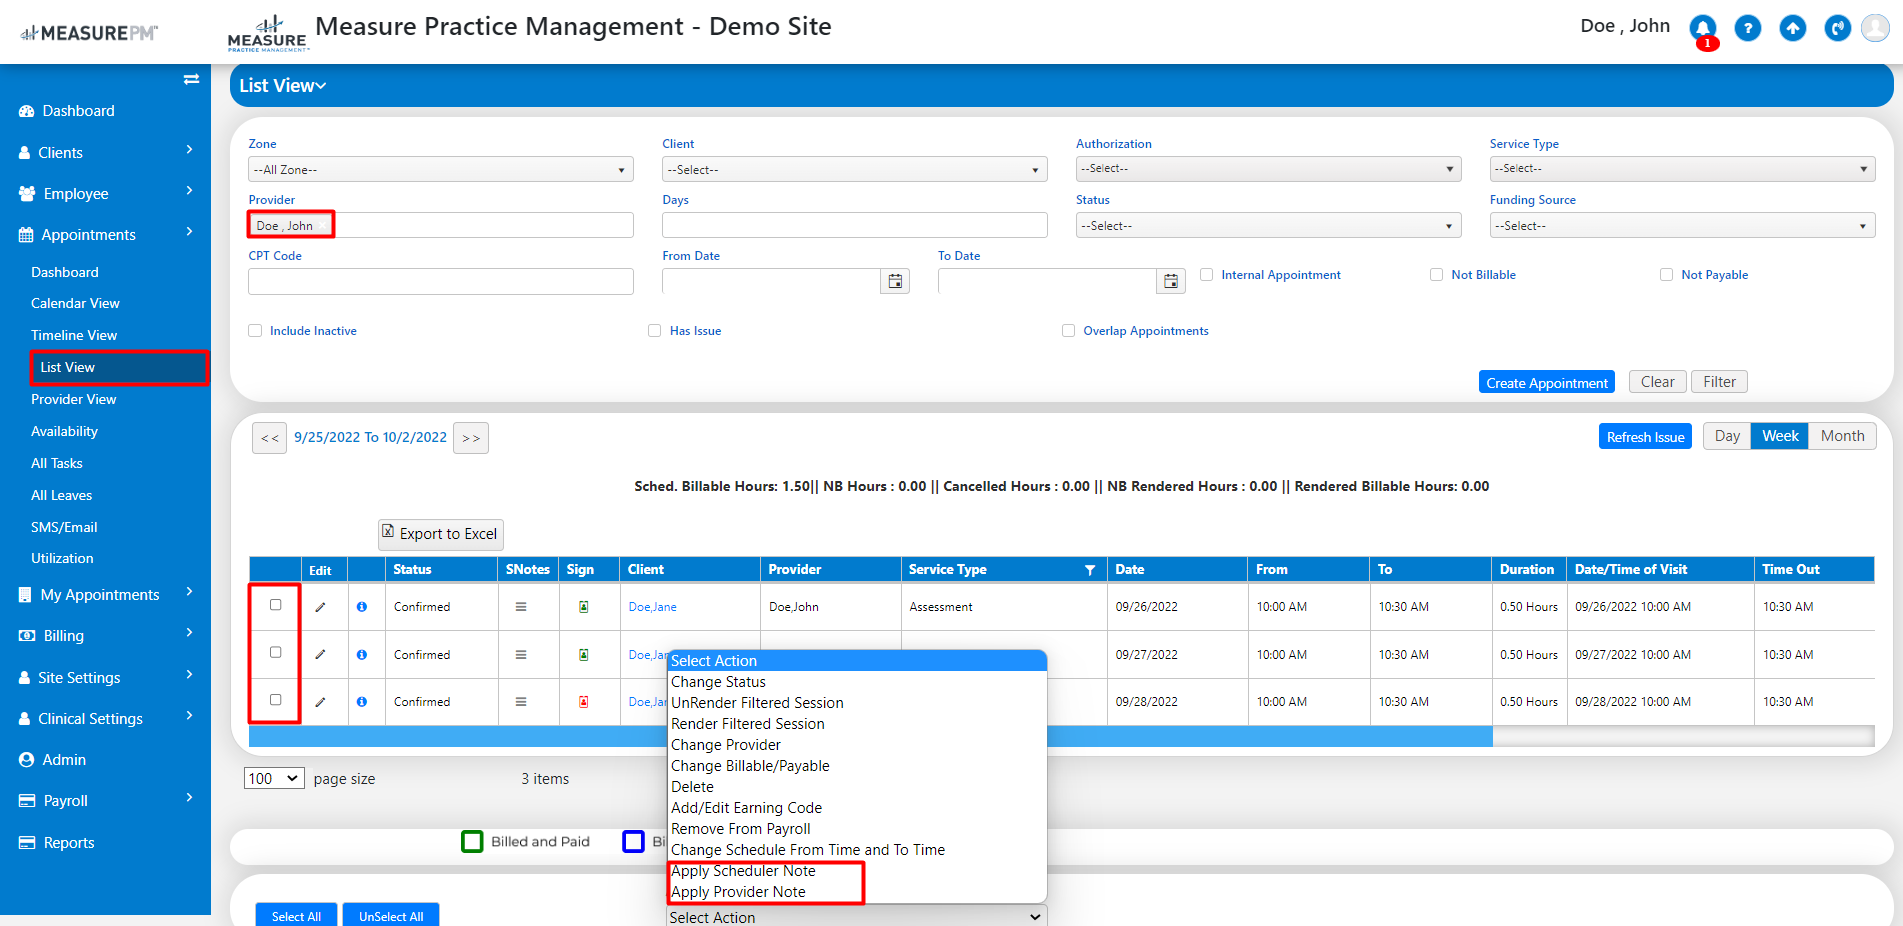Viewport: 1903px width, 926px height.
Task: Click the Select All button
Action: pos(296,916)
